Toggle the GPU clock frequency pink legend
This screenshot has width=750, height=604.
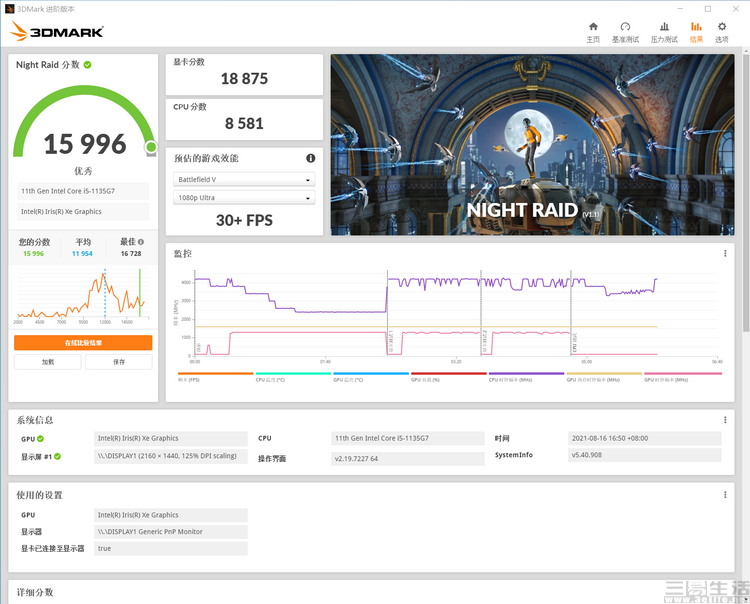tap(683, 376)
